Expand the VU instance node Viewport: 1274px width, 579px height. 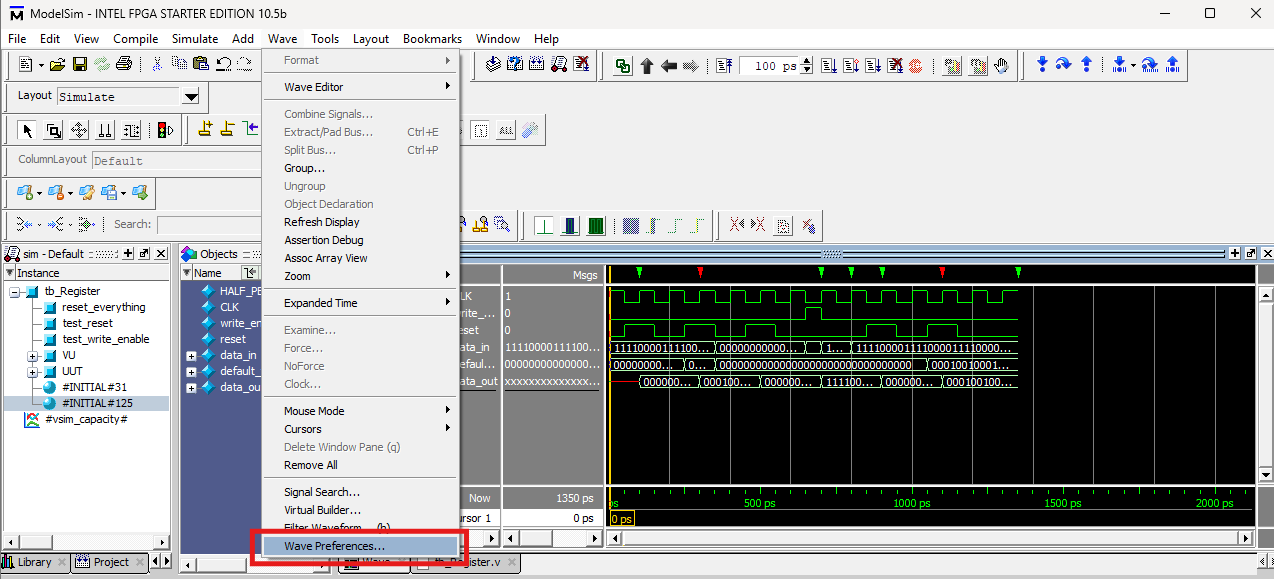[x=33, y=355]
